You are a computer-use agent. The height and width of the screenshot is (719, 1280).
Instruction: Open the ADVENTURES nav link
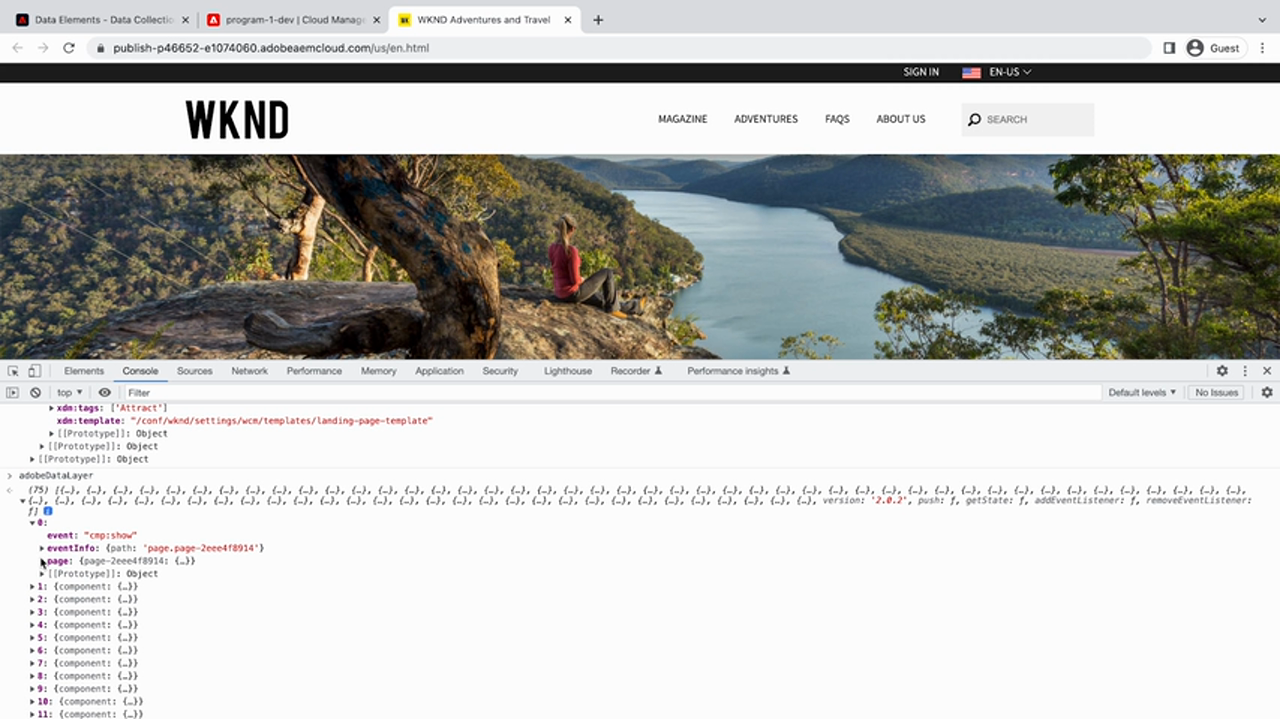coord(766,119)
